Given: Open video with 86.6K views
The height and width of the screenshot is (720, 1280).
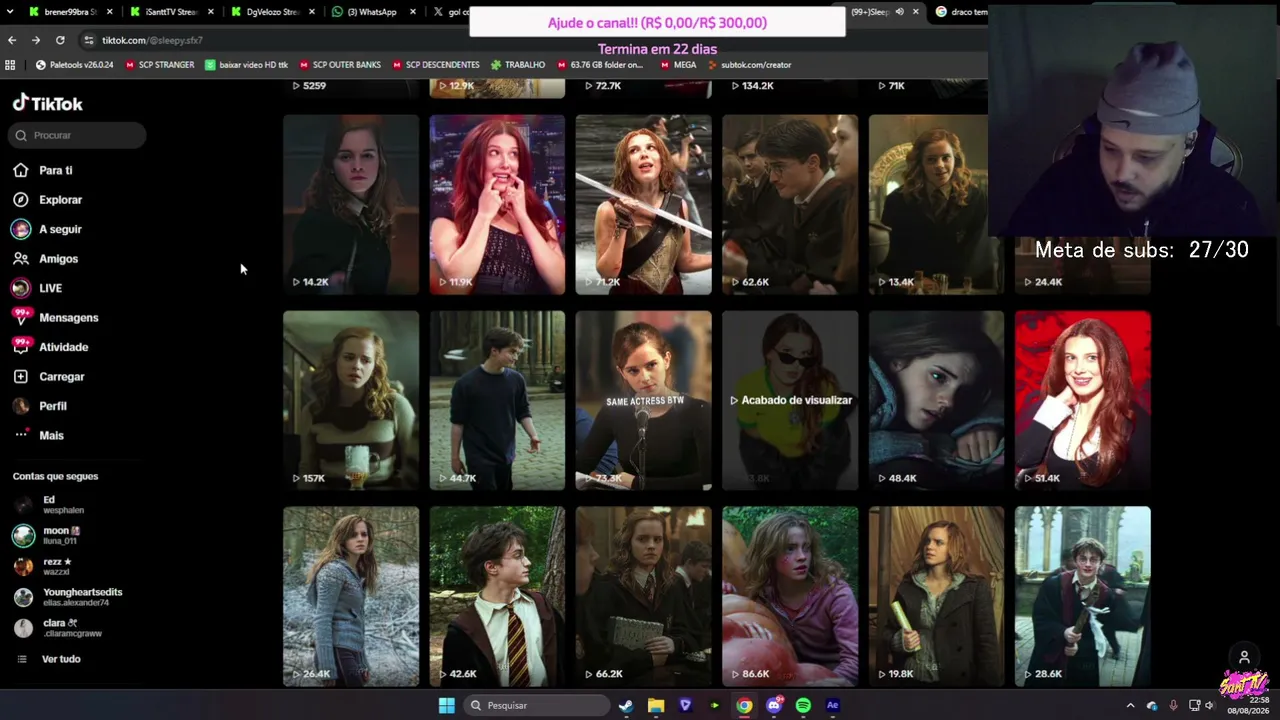Looking at the screenshot, I should tap(790, 596).
